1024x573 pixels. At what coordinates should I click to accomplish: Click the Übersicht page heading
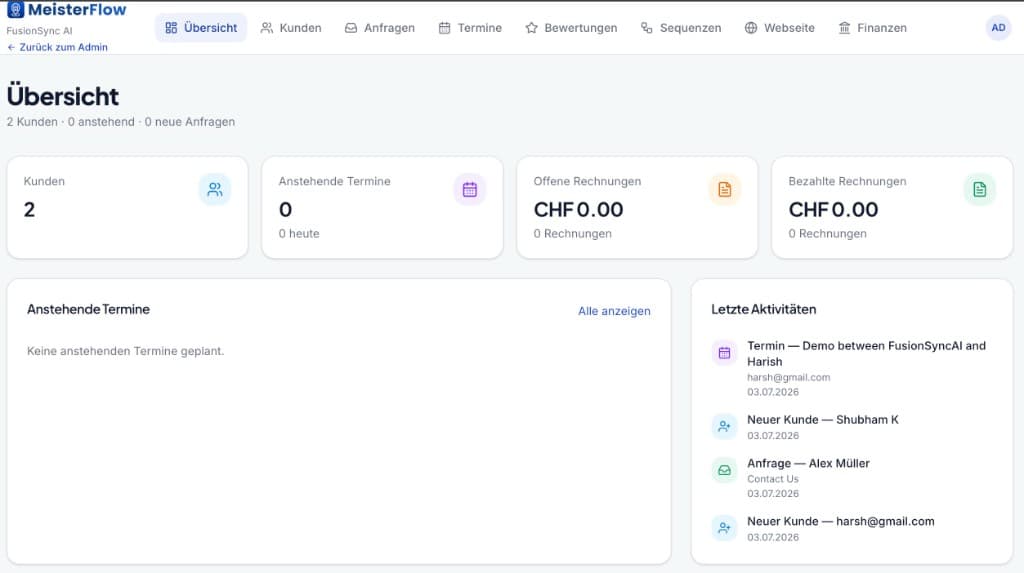tap(63, 96)
